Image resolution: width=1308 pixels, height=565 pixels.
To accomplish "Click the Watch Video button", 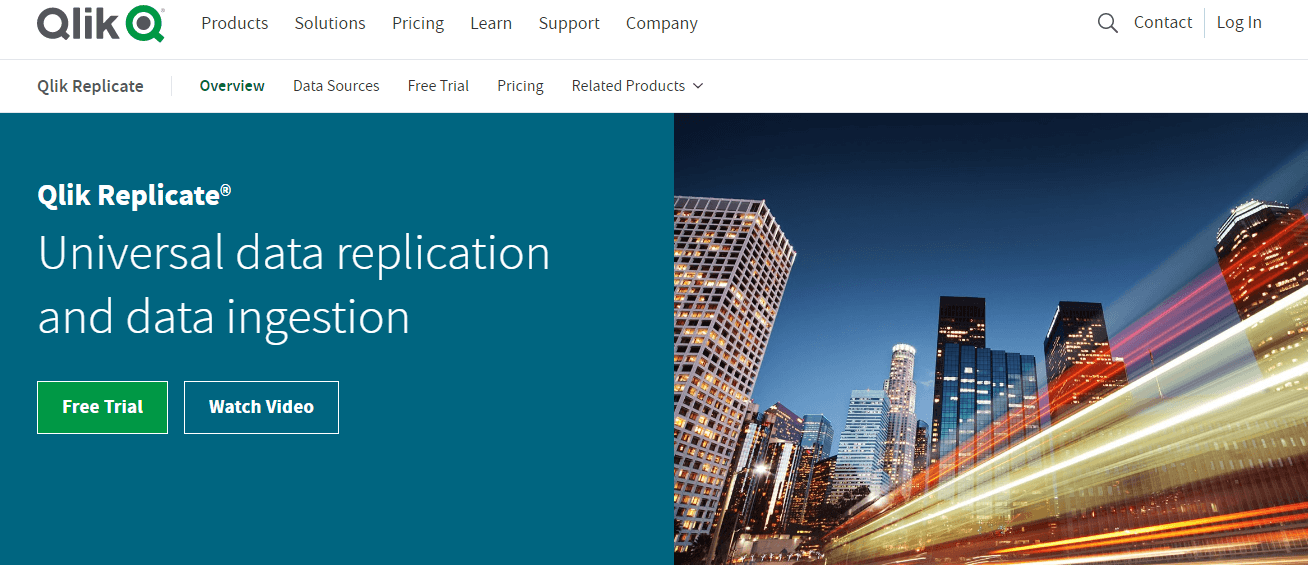I will [x=261, y=407].
